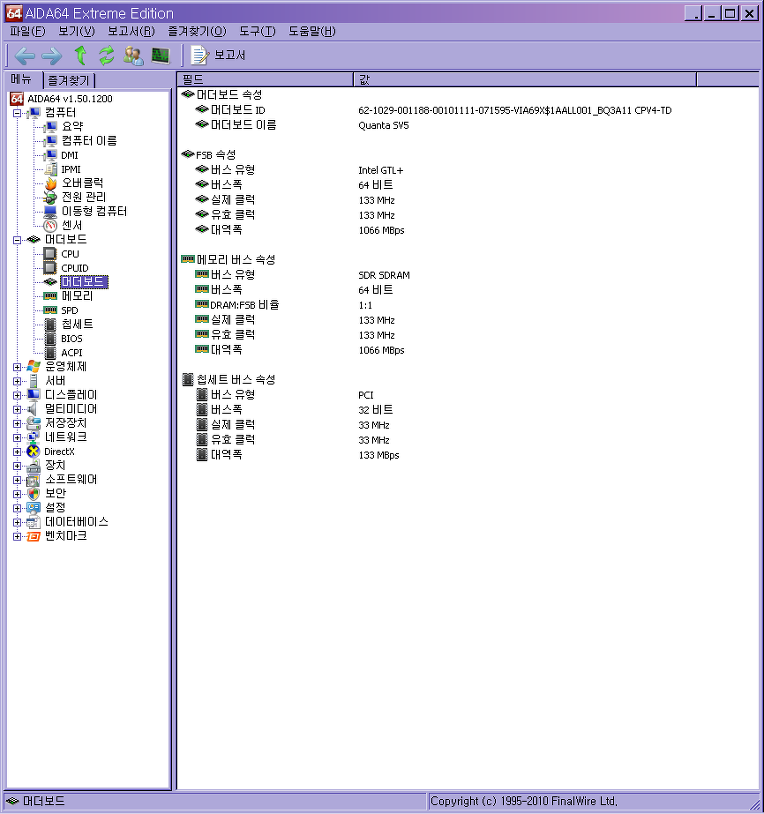
Task: Expand the 멀티미디어 tree node
Action: point(17,409)
